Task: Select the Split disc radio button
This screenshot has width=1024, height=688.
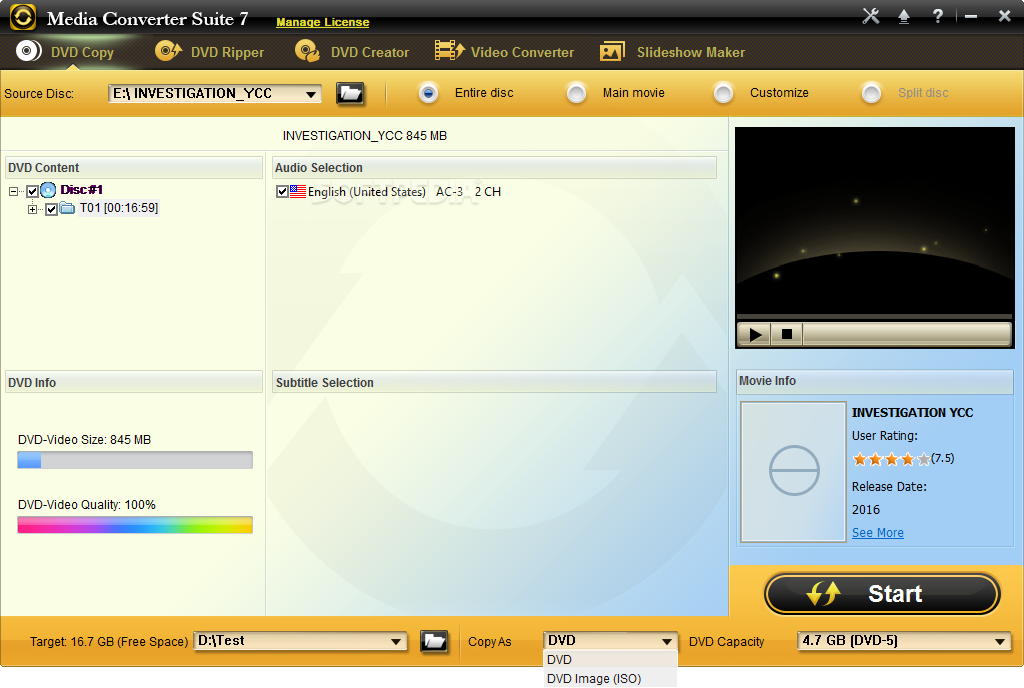Action: click(871, 93)
